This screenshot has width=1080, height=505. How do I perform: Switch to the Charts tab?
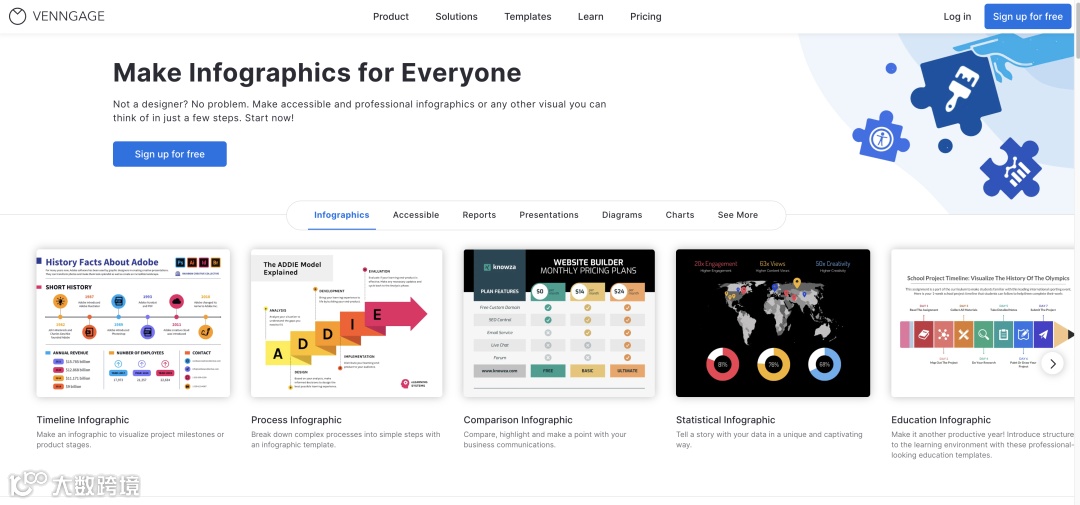pos(680,215)
